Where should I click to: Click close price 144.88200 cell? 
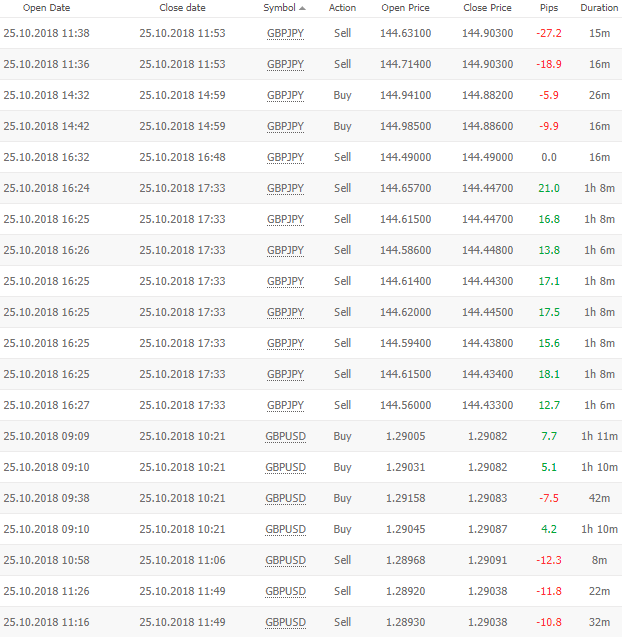coord(488,95)
